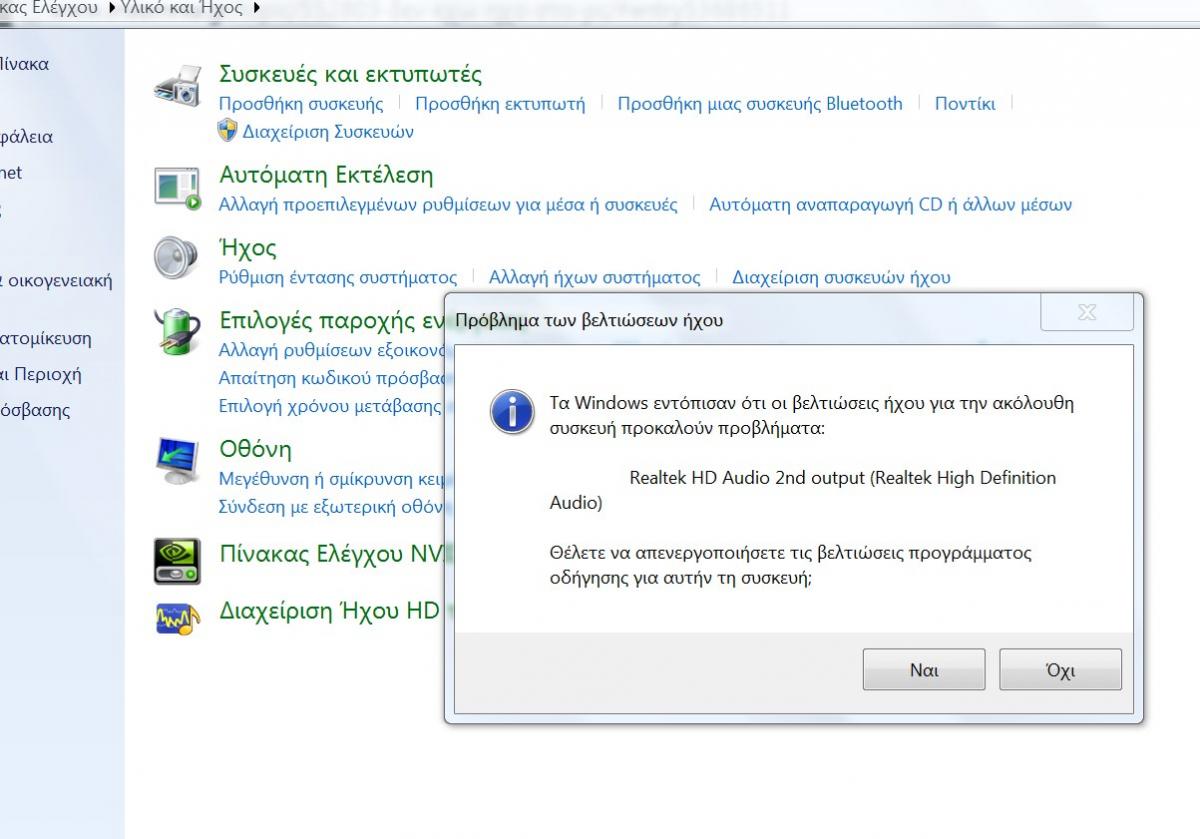The height and width of the screenshot is (839, 1200).
Task: Click Ναι to disable audio enhancements
Action: point(924,670)
